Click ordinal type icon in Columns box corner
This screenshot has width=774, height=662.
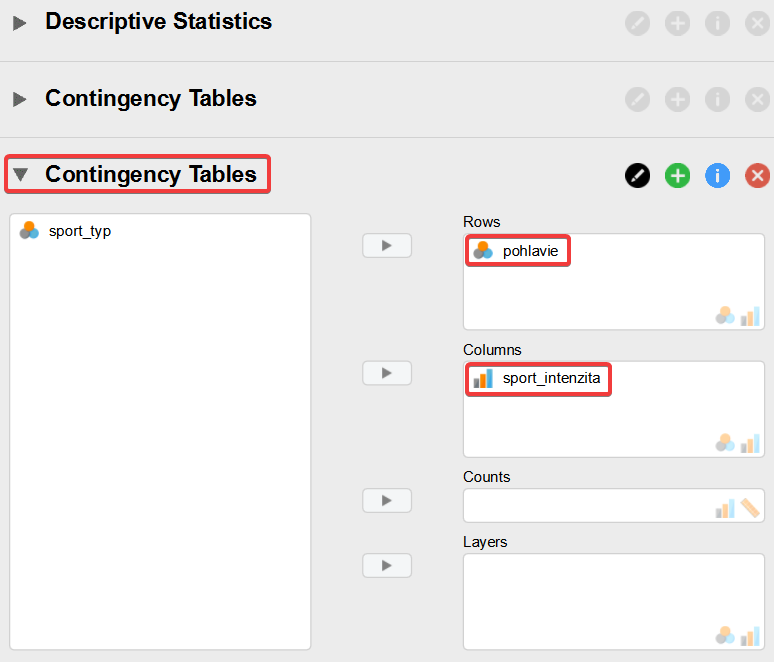click(x=750, y=443)
